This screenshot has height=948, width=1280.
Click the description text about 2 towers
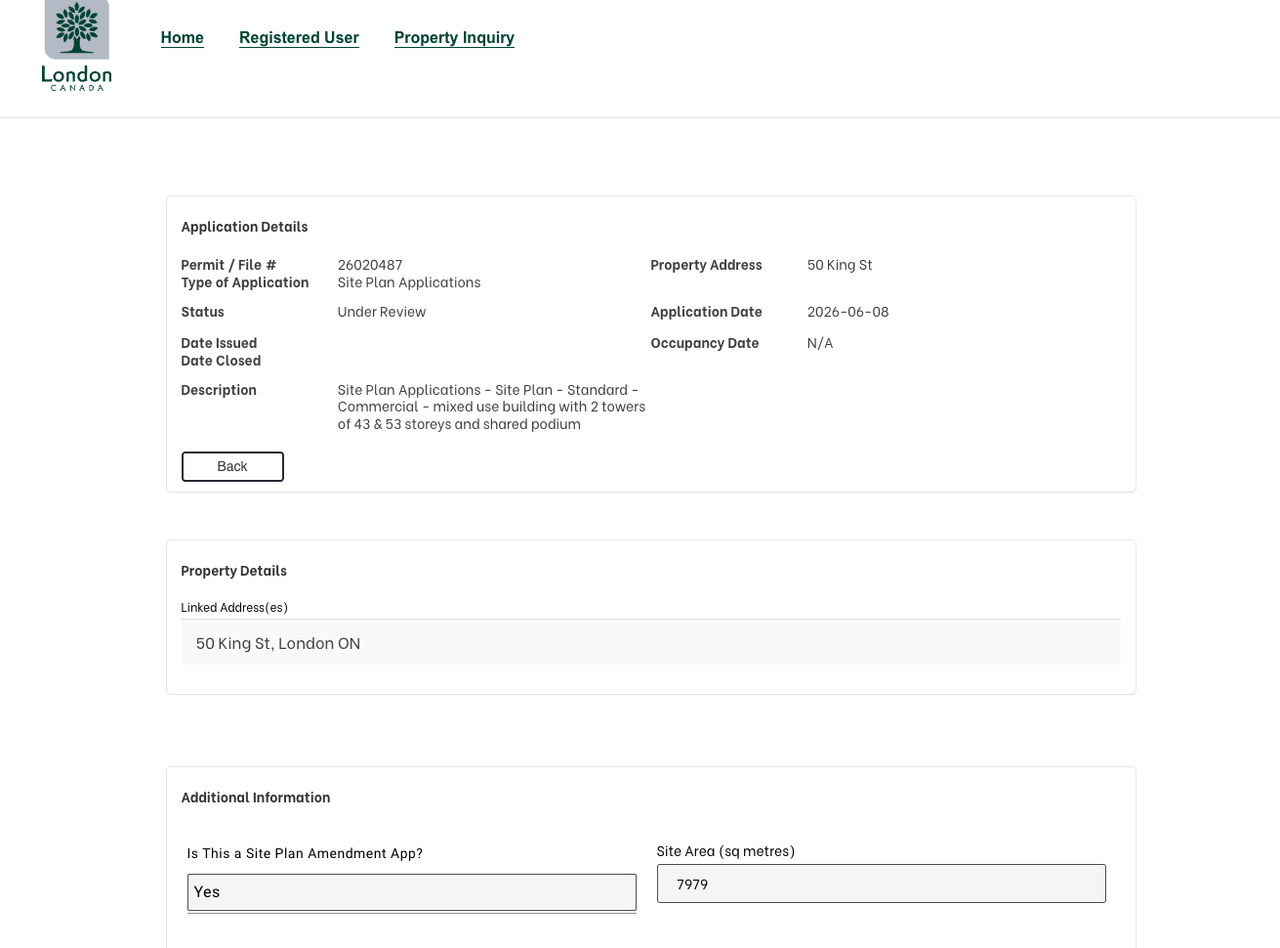coord(492,407)
